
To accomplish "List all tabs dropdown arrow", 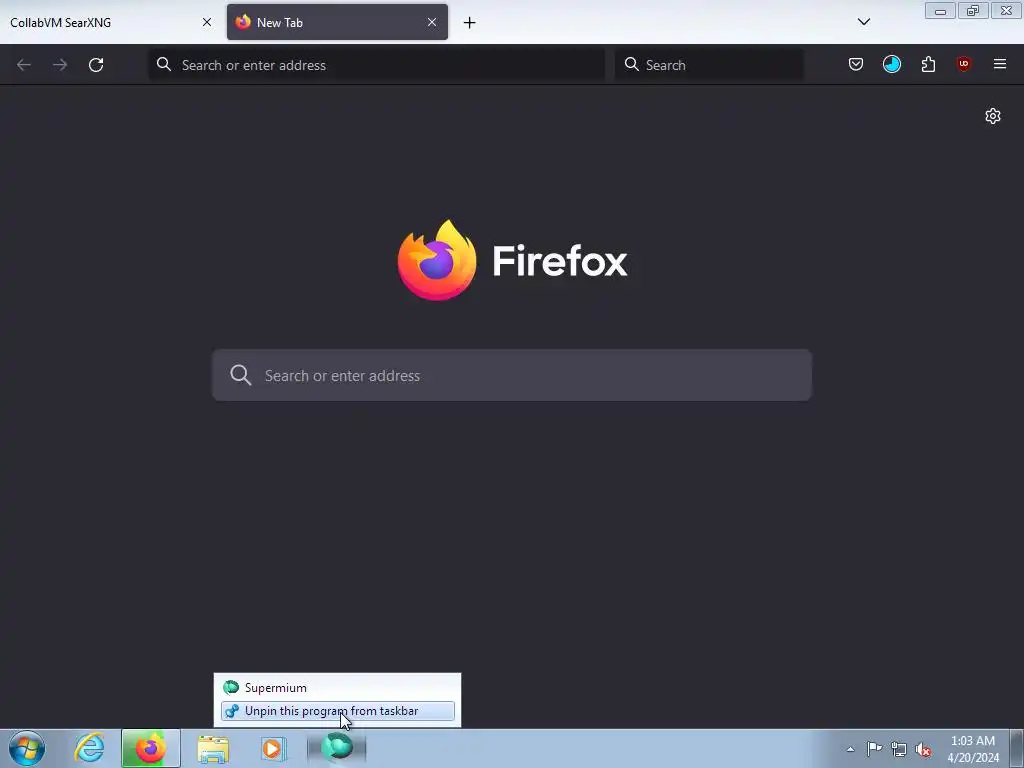I will point(863,22).
